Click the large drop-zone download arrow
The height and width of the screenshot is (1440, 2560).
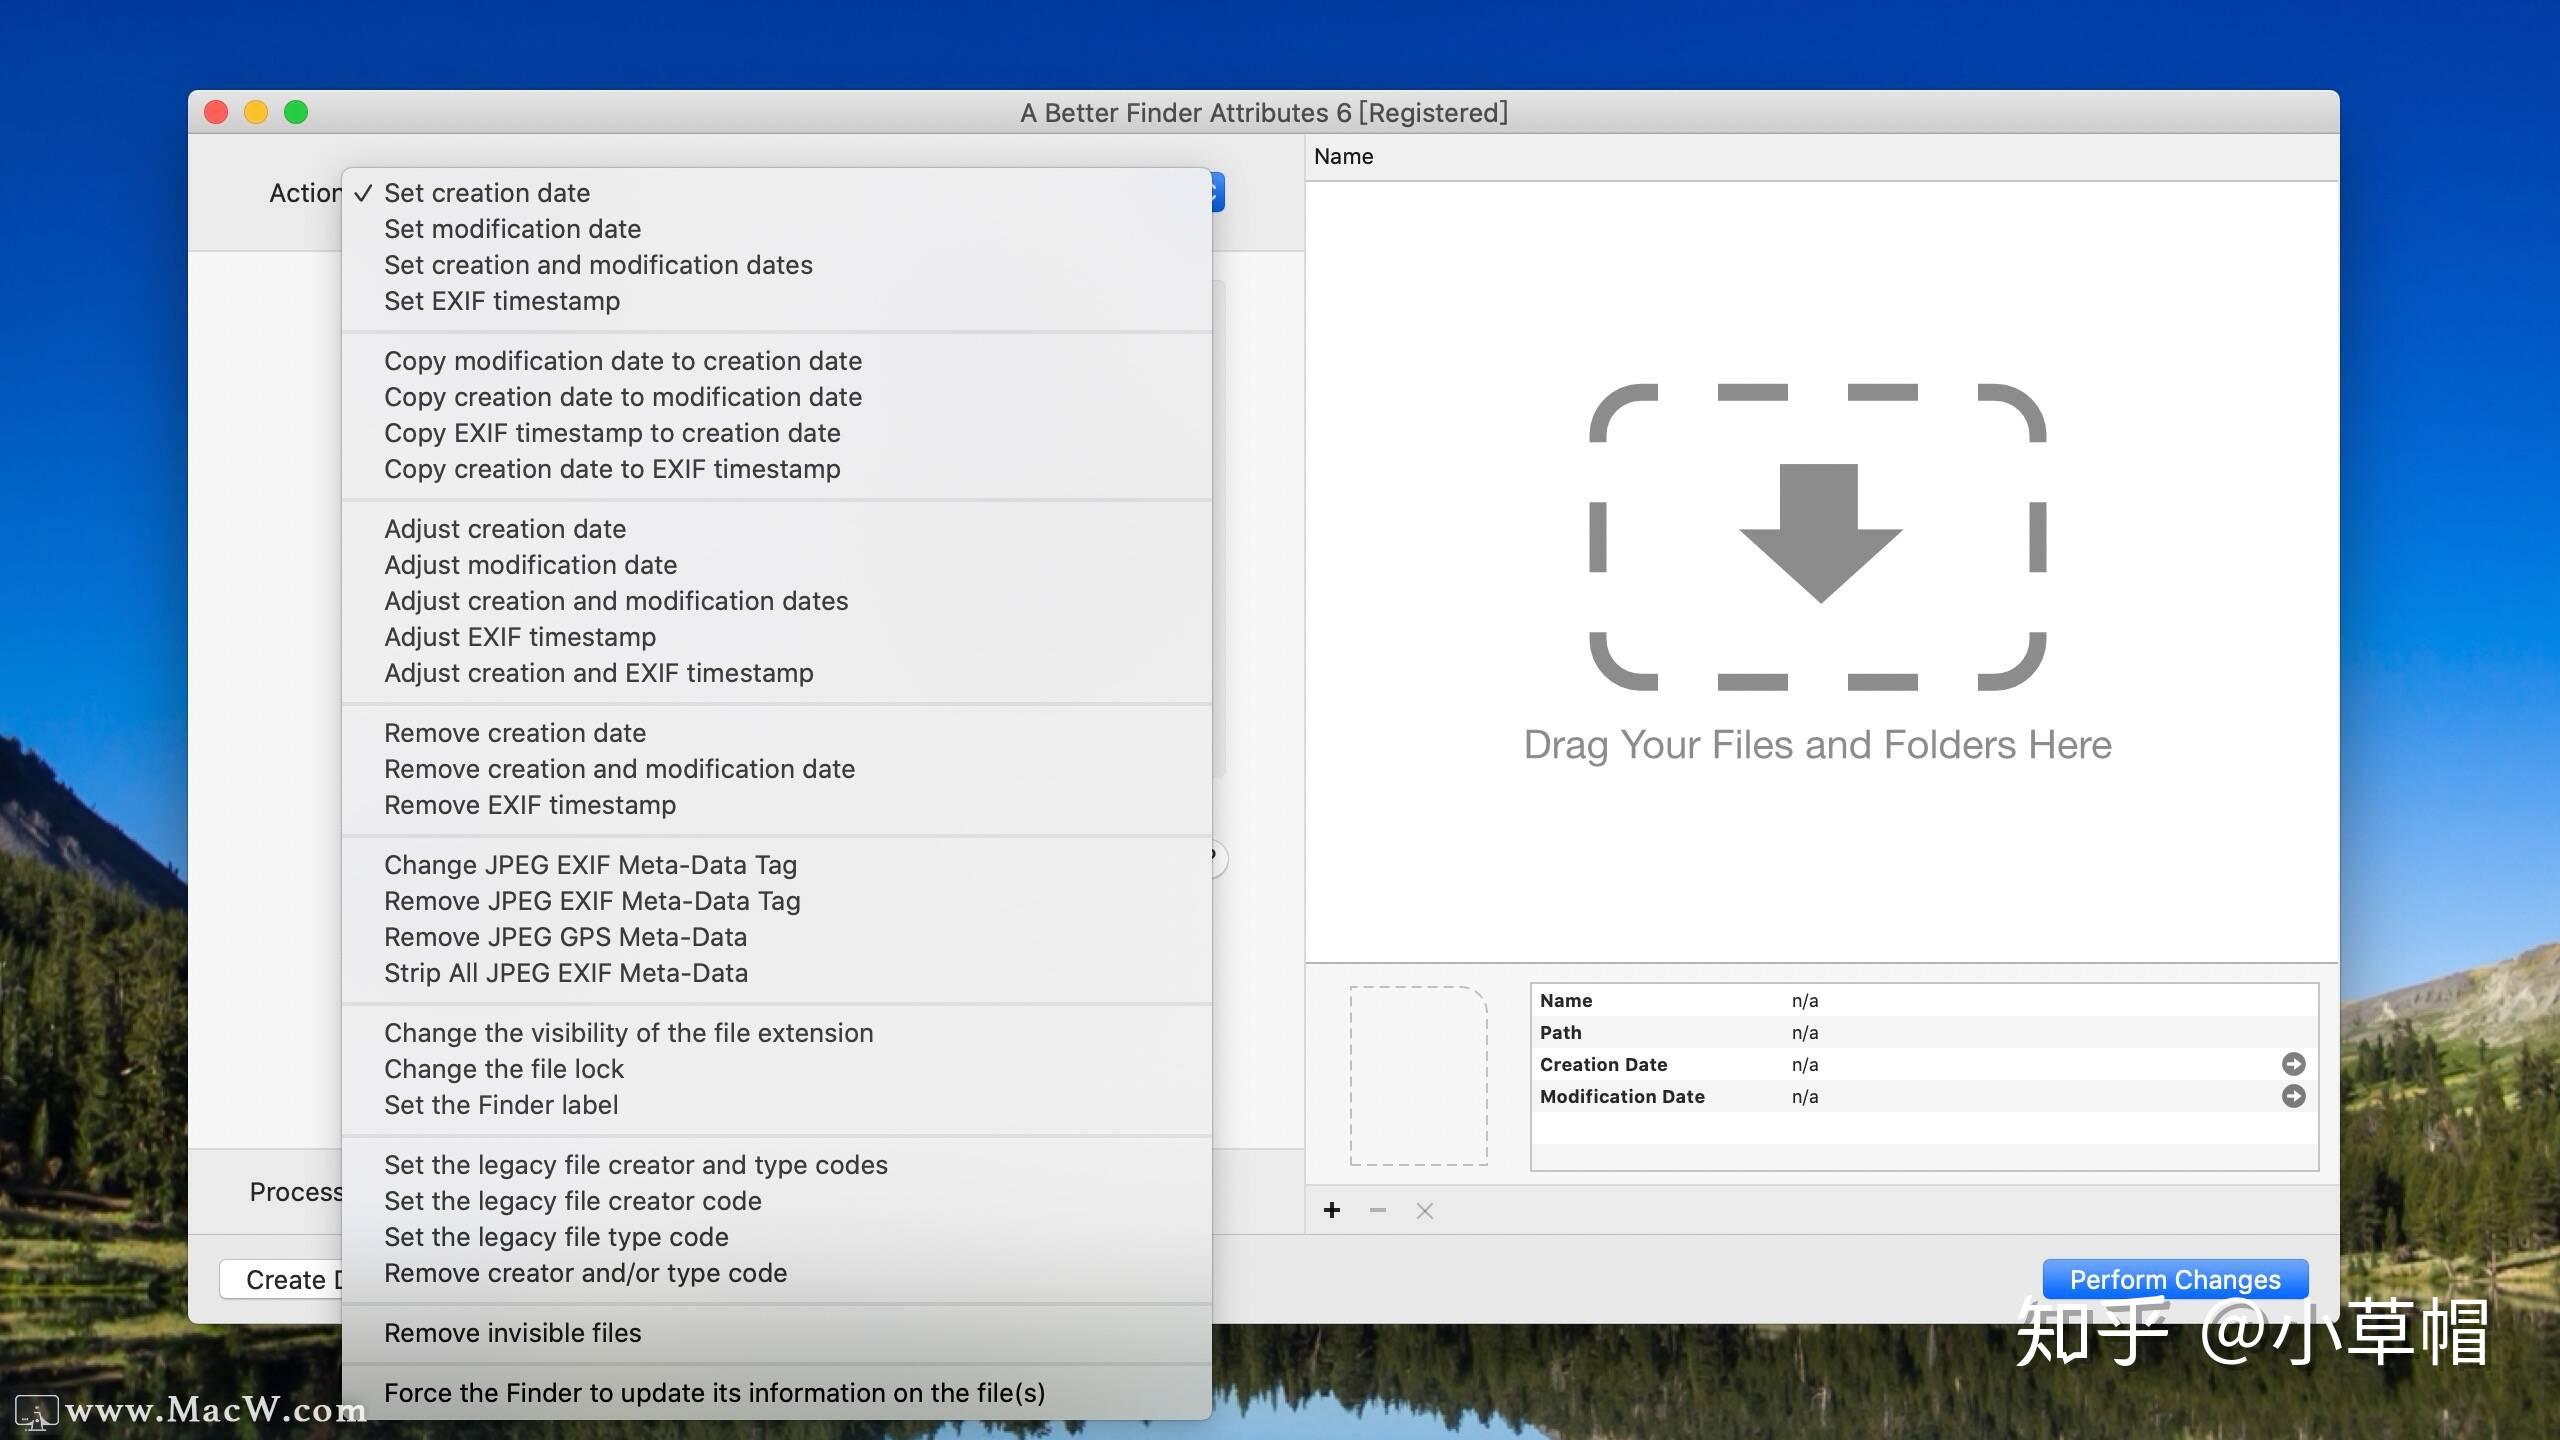1819,533
